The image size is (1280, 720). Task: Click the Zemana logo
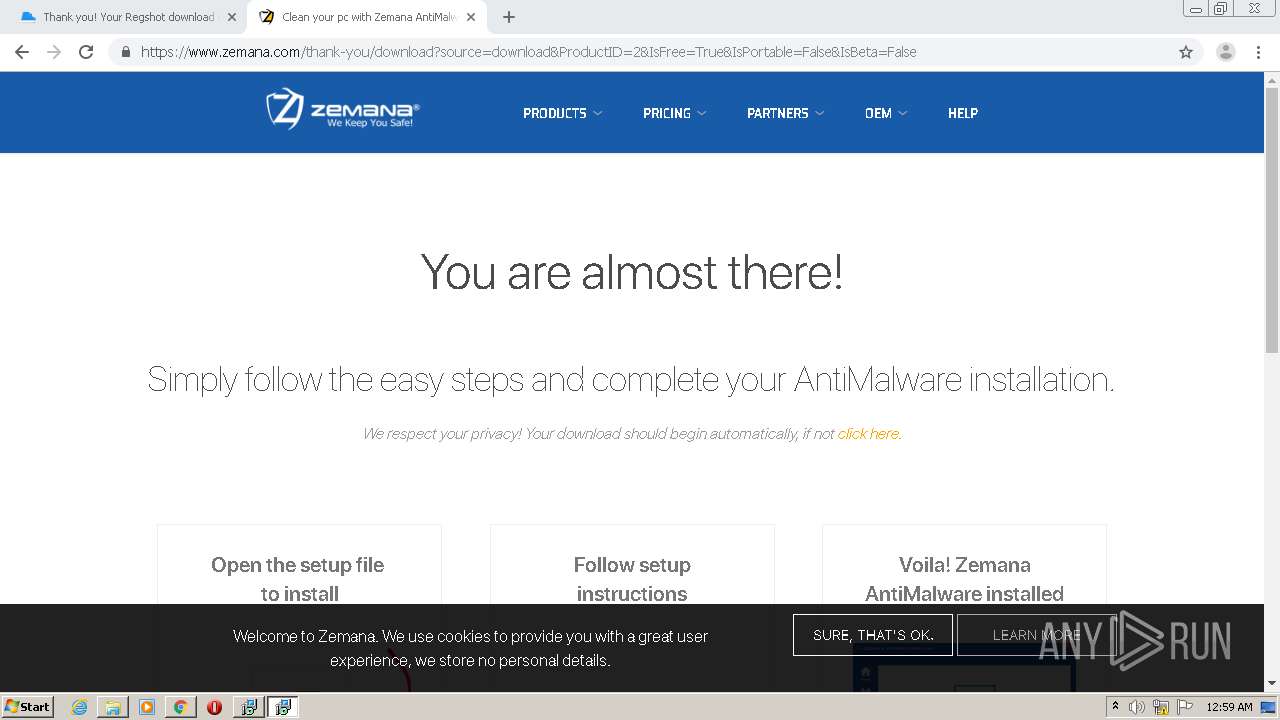point(343,109)
